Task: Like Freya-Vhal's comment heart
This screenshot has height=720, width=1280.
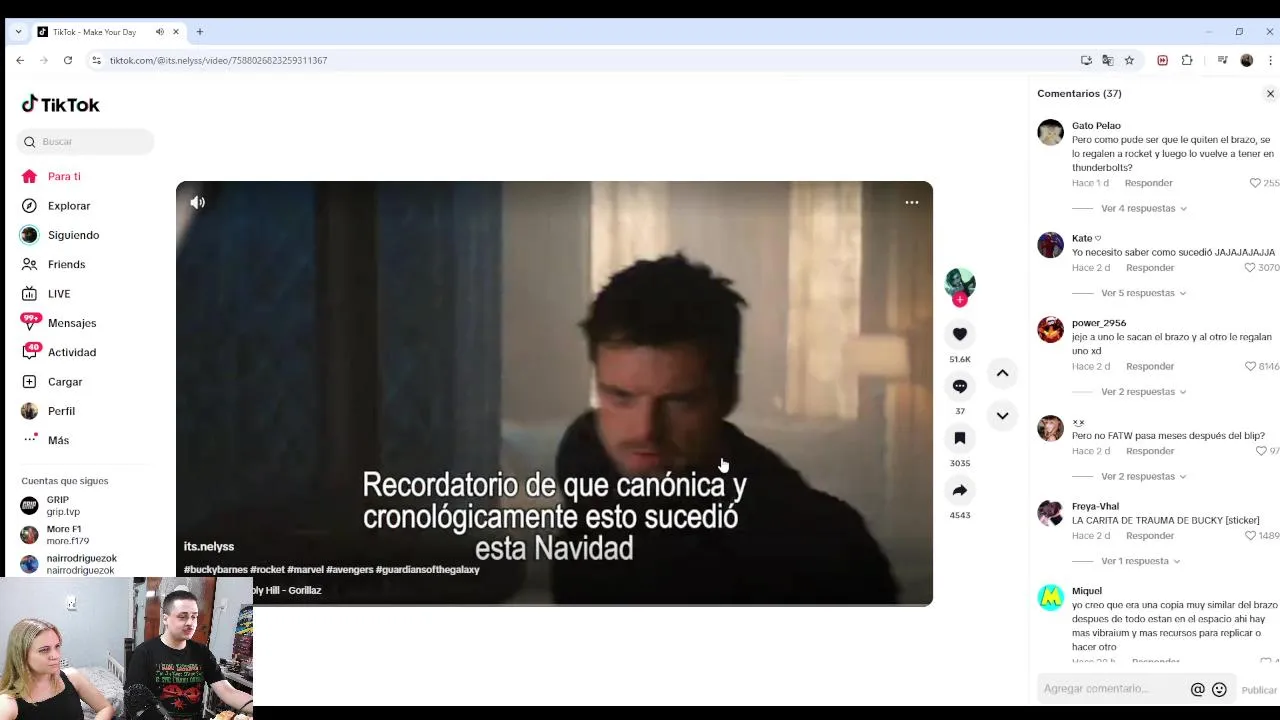Action: click(x=1250, y=536)
